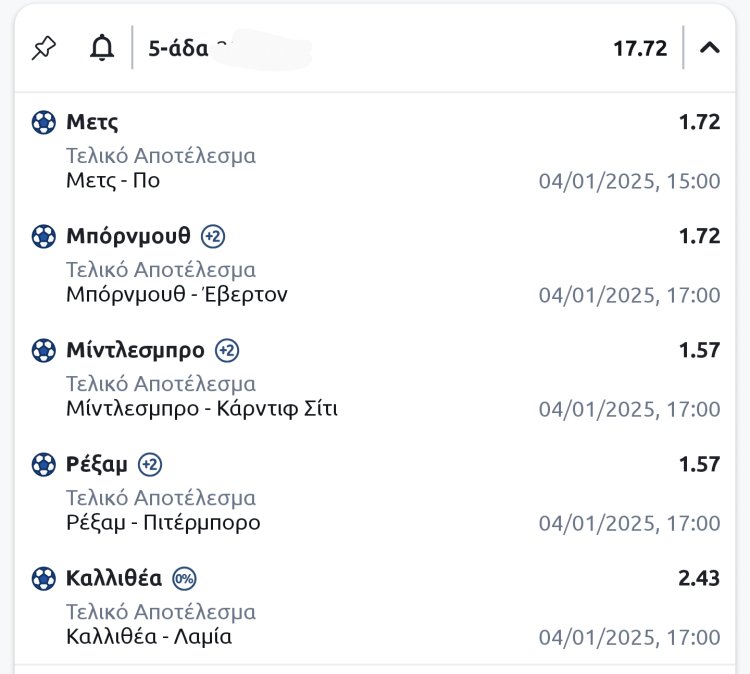Viewport: 750px width, 674px height.
Task: Open the Μίντλεσμπρο - Κάρντιφ Σίτι match
Action: coord(202,409)
